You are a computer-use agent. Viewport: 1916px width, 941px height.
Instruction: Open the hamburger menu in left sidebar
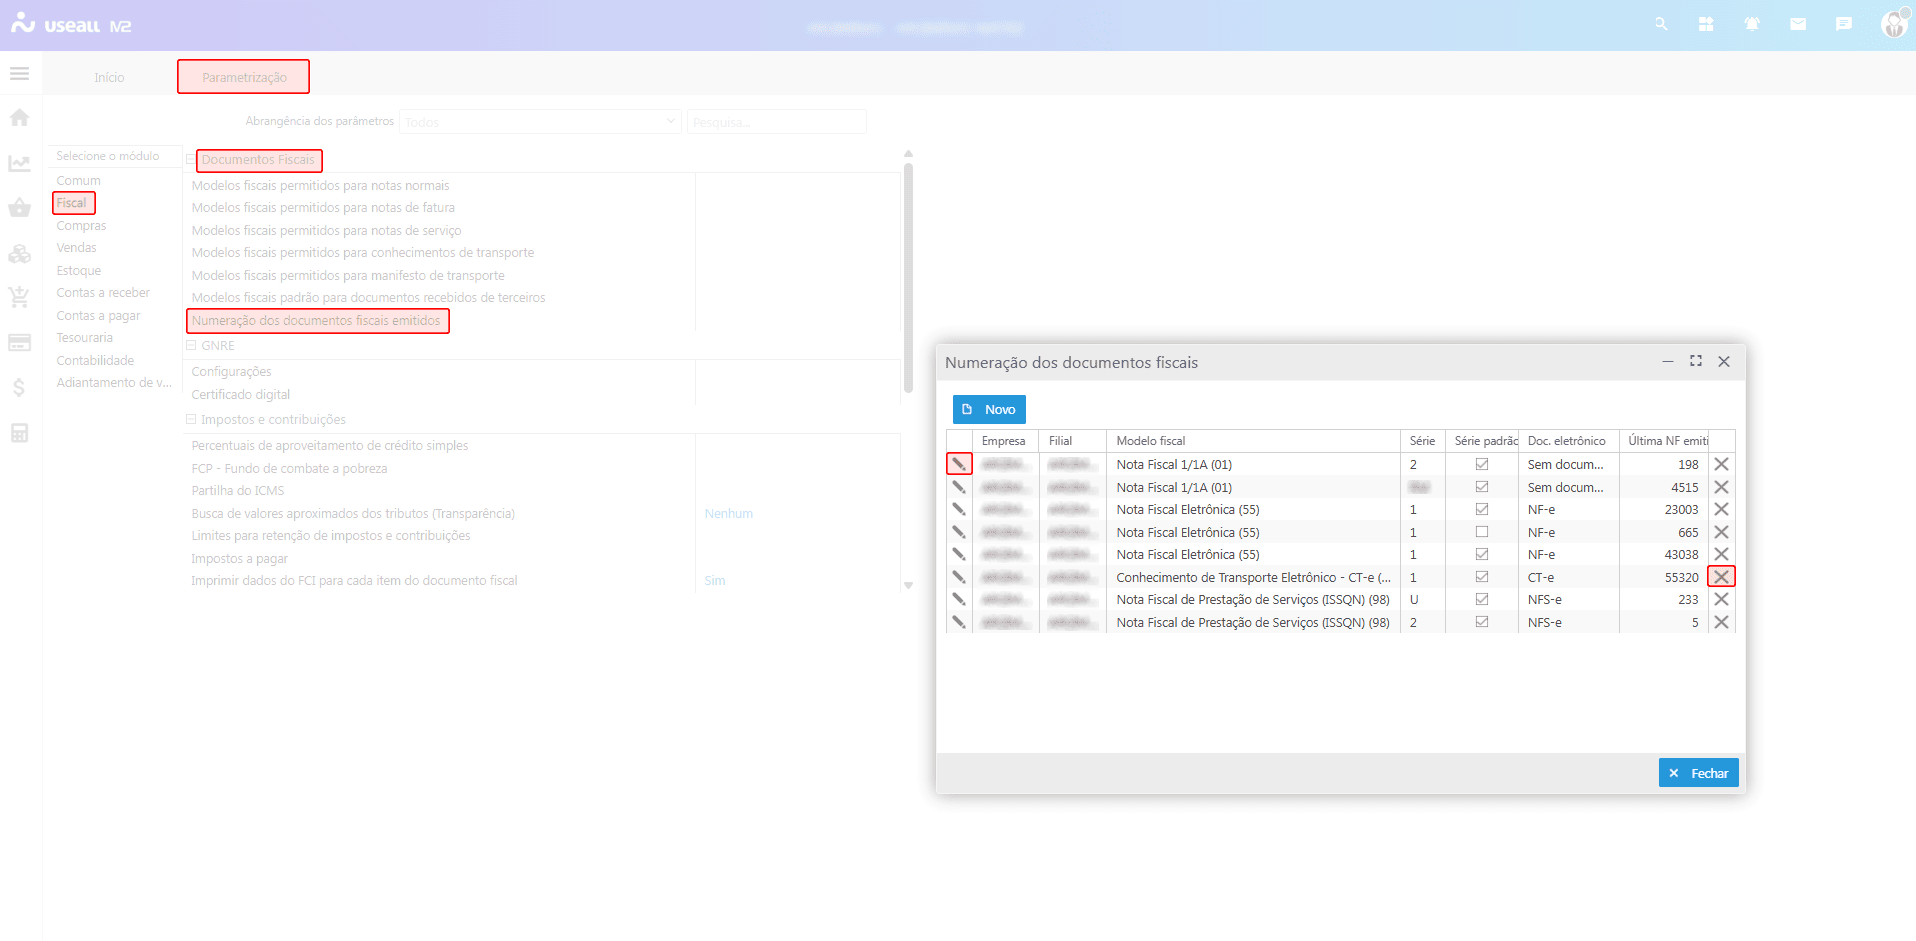click(x=19, y=74)
